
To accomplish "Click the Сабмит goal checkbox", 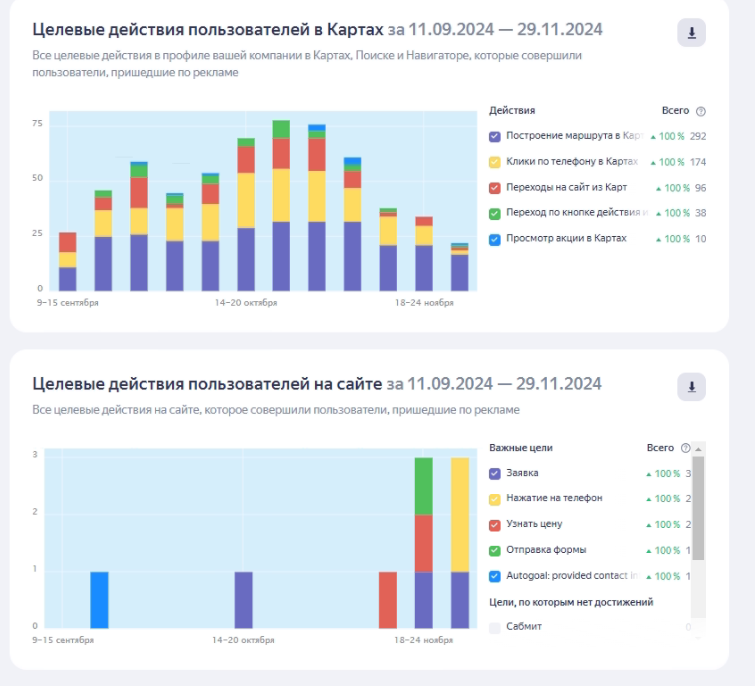I will [x=495, y=627].
